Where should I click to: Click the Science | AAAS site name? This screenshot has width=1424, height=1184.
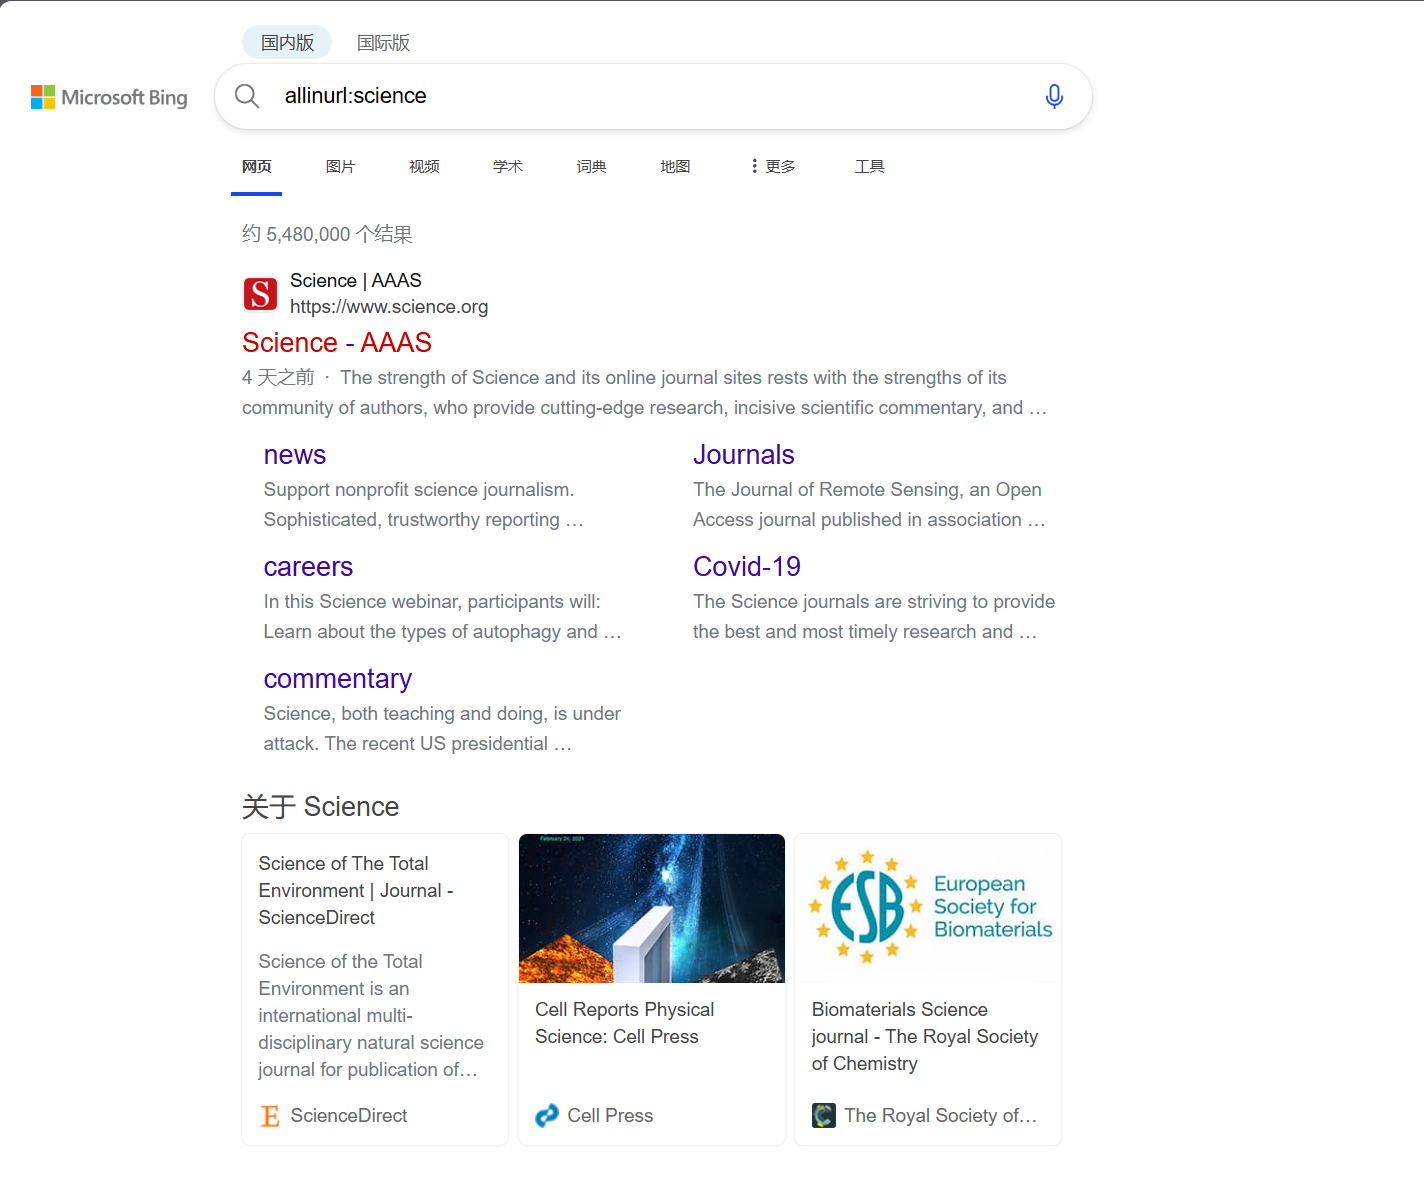click(356, 281)
